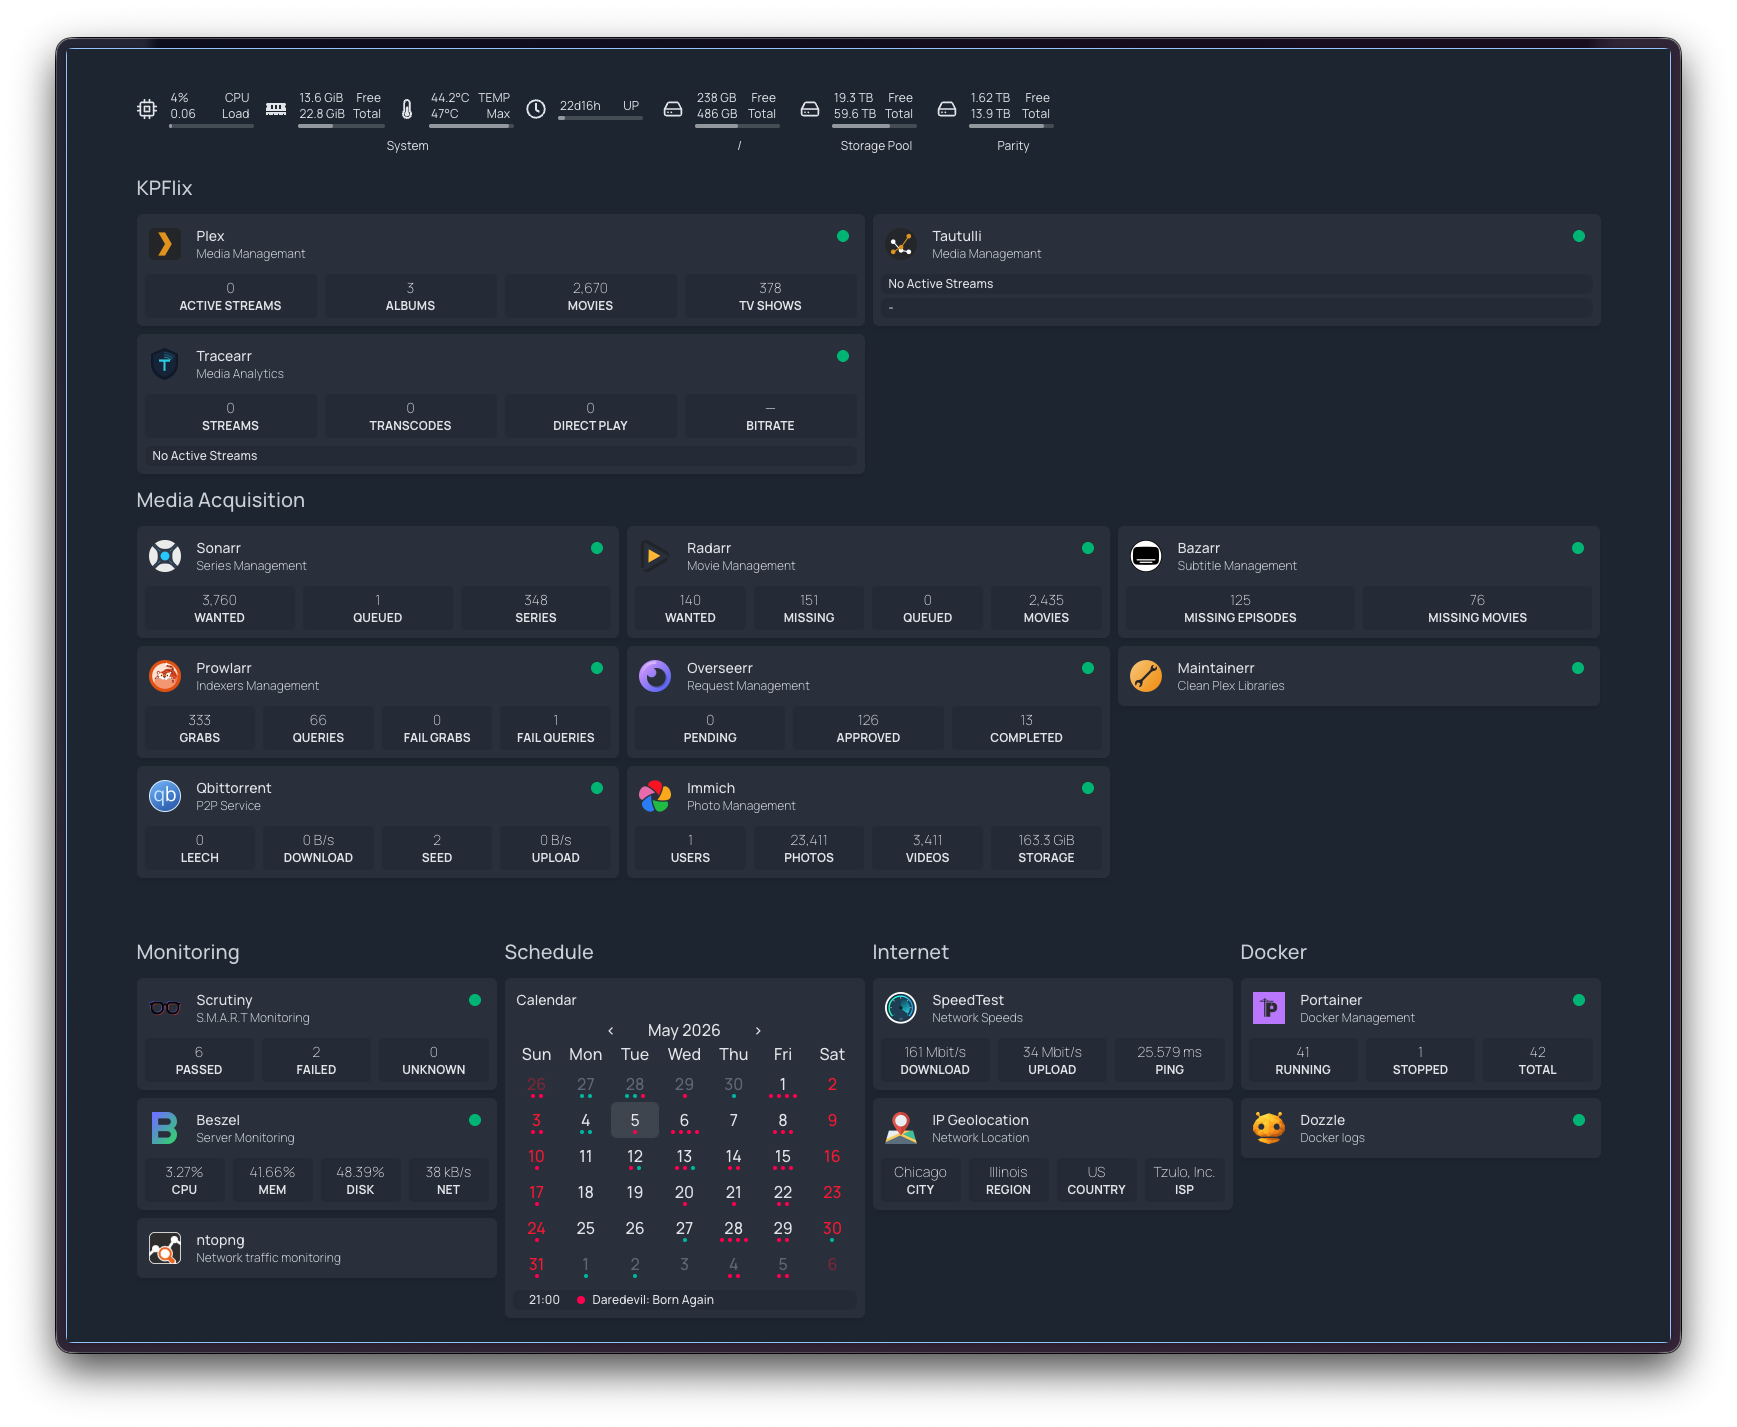Go to previous month in calendar

(611, 1031)
